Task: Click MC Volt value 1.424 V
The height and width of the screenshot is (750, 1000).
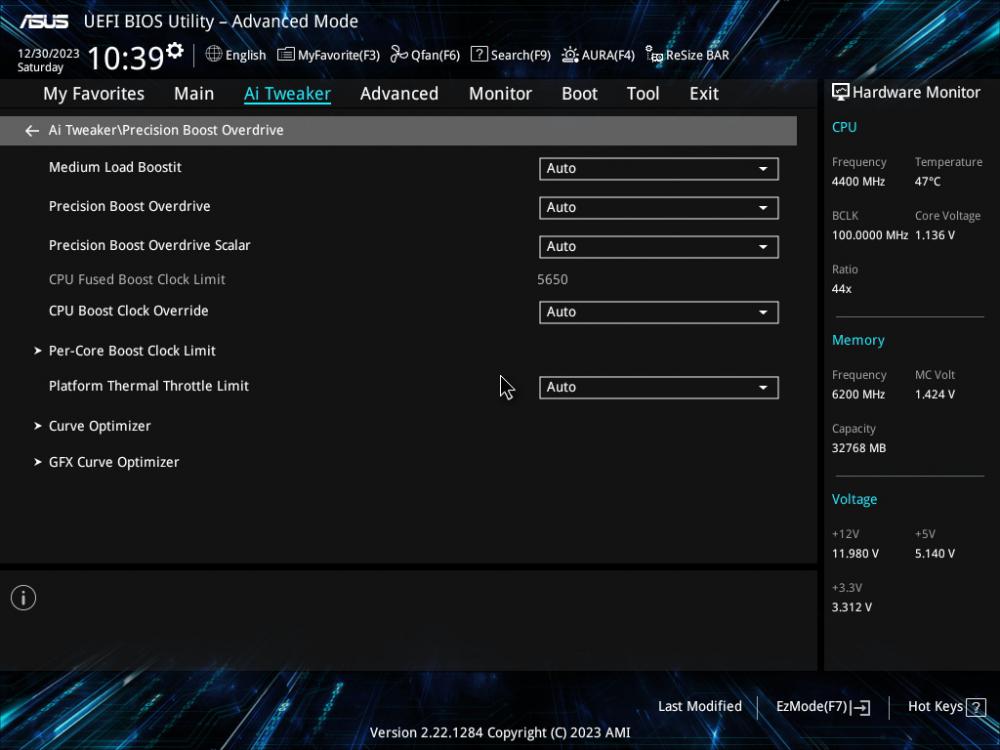Action: point(935,395)
